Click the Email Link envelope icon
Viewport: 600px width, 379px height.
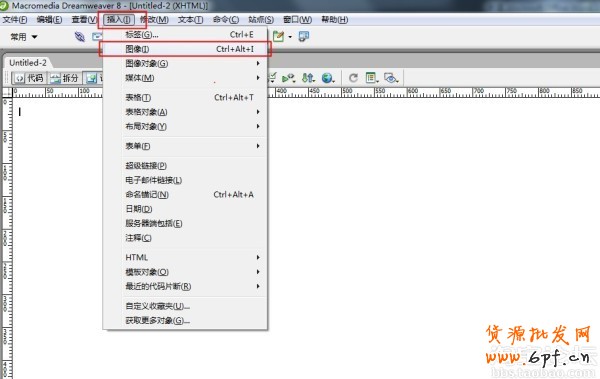point(97,37)
